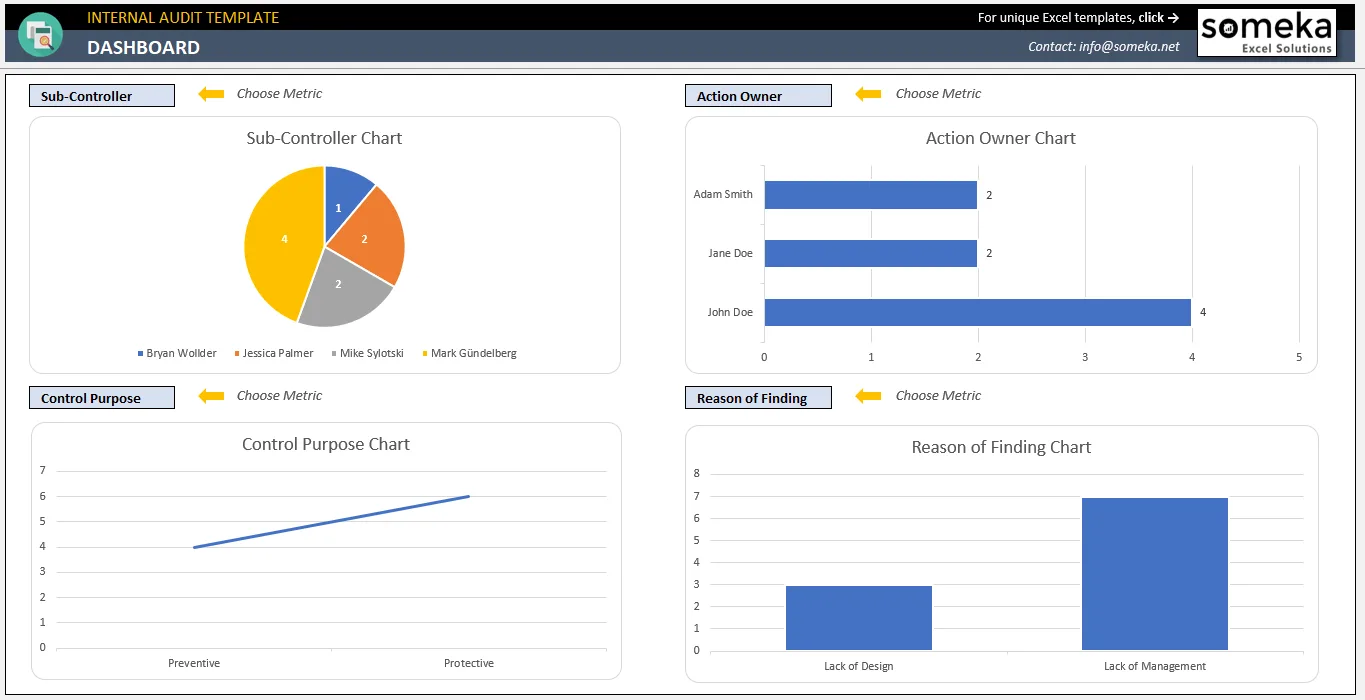Open the Control Purpose metric dropdown
The height and width of the screenshot is (700, 1365).
[x=102, y=398]
